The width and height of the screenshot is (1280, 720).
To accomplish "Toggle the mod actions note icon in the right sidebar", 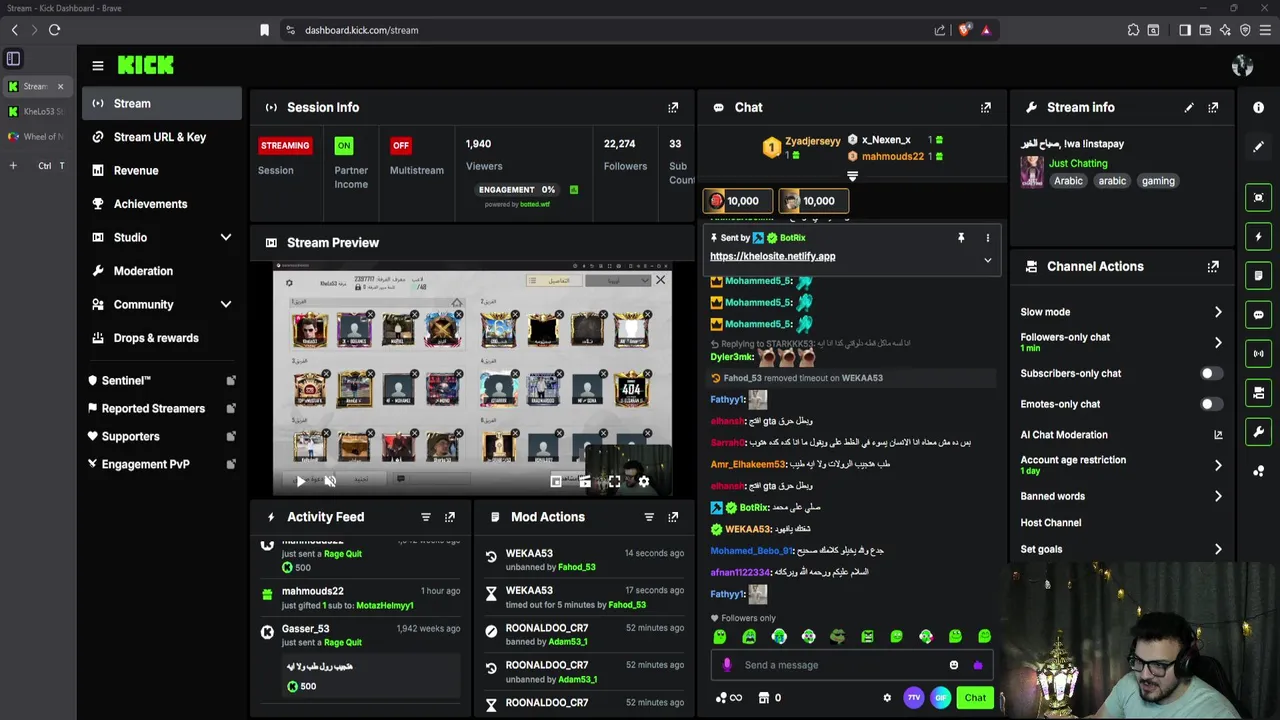I will click(1258, 275).
